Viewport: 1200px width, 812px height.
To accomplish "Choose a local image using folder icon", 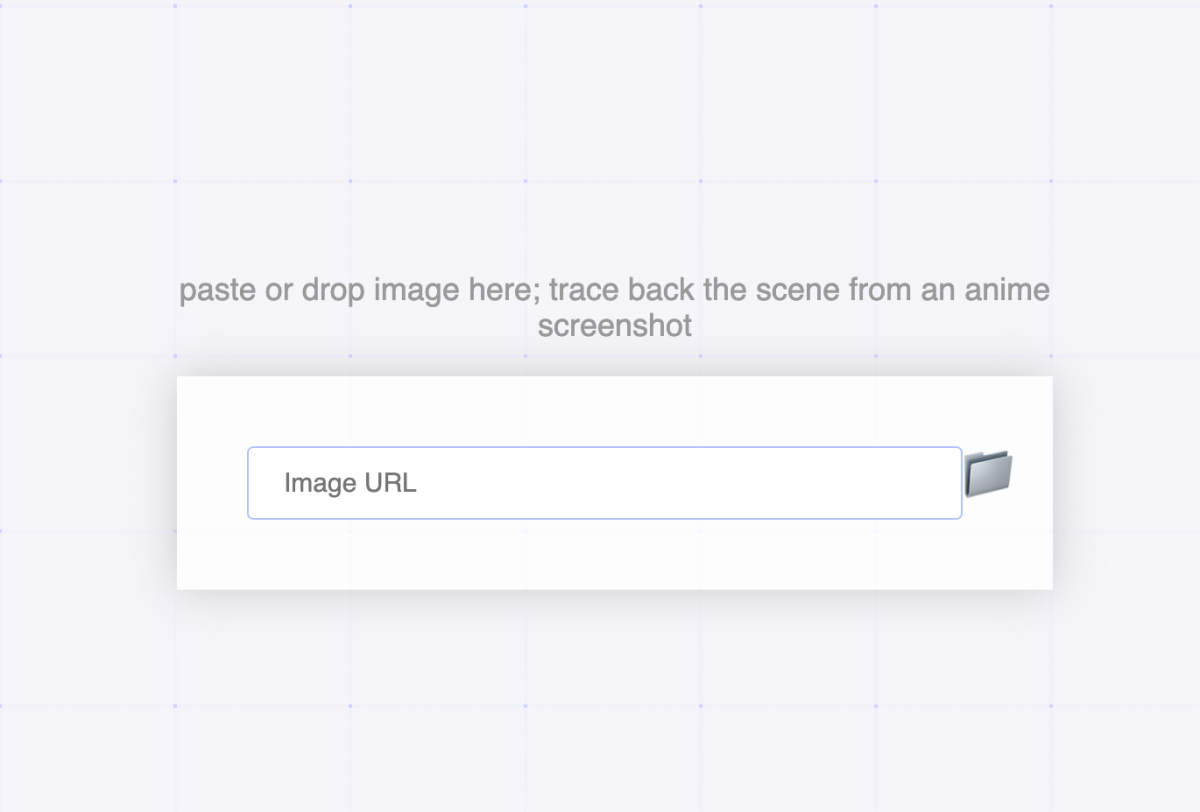I will pos(988,474).
